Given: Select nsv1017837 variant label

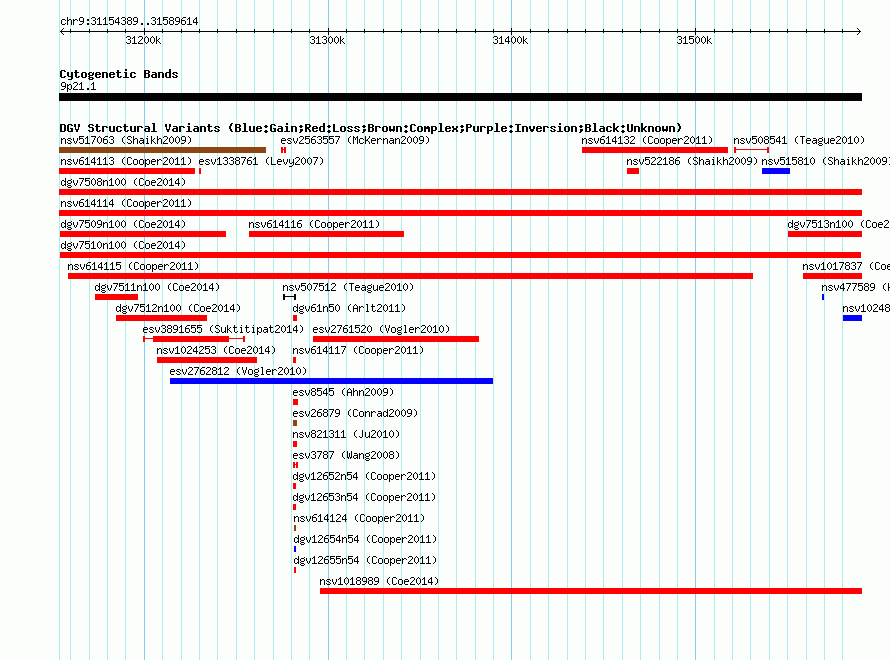Looking at the screenshot, I should (x=846, y=266).
